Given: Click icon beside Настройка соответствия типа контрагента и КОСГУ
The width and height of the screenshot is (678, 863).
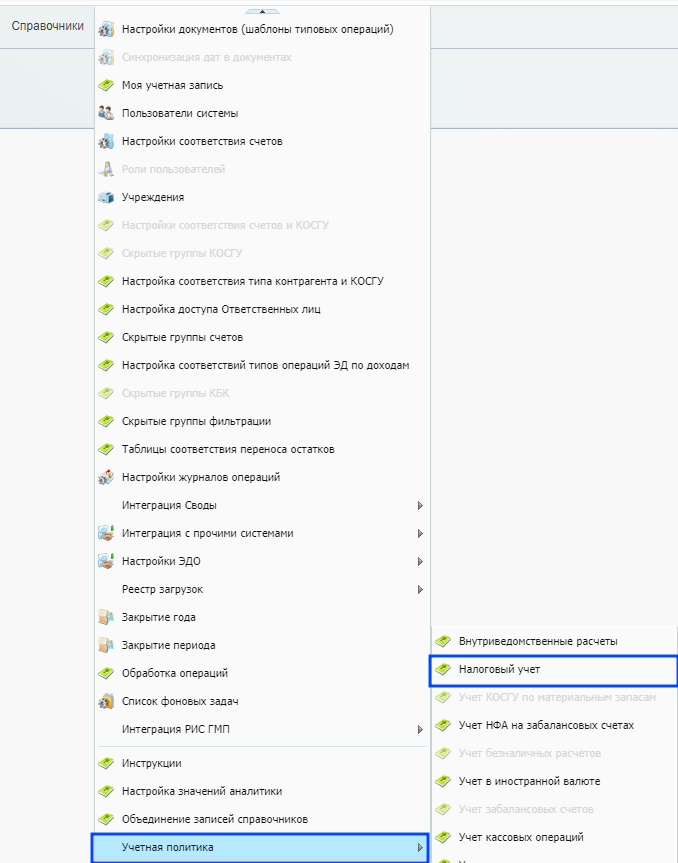Looking at the screenshot, I should coord(106,281).
